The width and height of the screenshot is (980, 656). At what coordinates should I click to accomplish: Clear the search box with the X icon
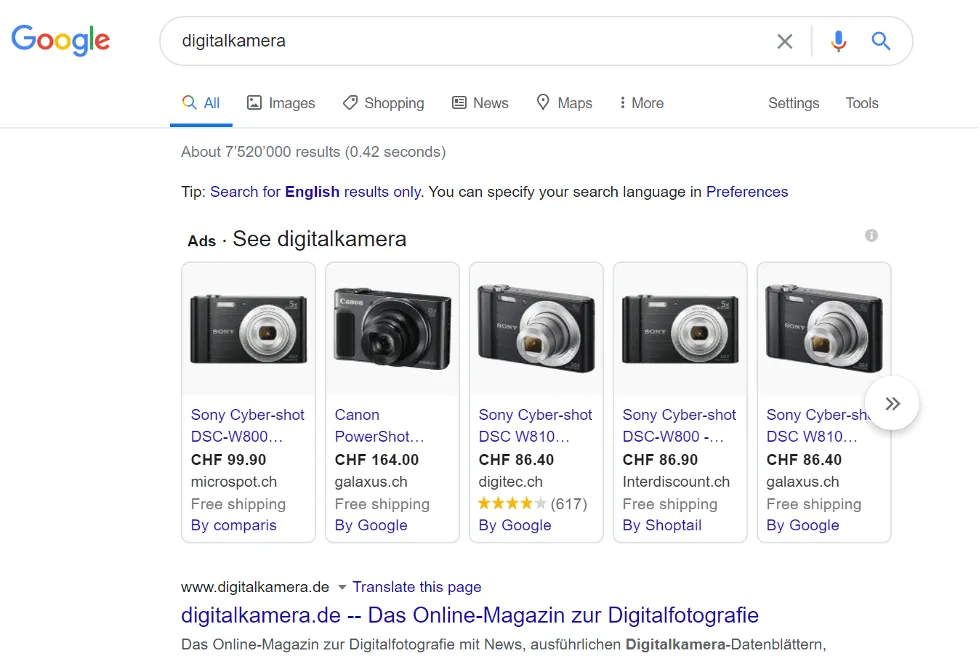(784, 41)
